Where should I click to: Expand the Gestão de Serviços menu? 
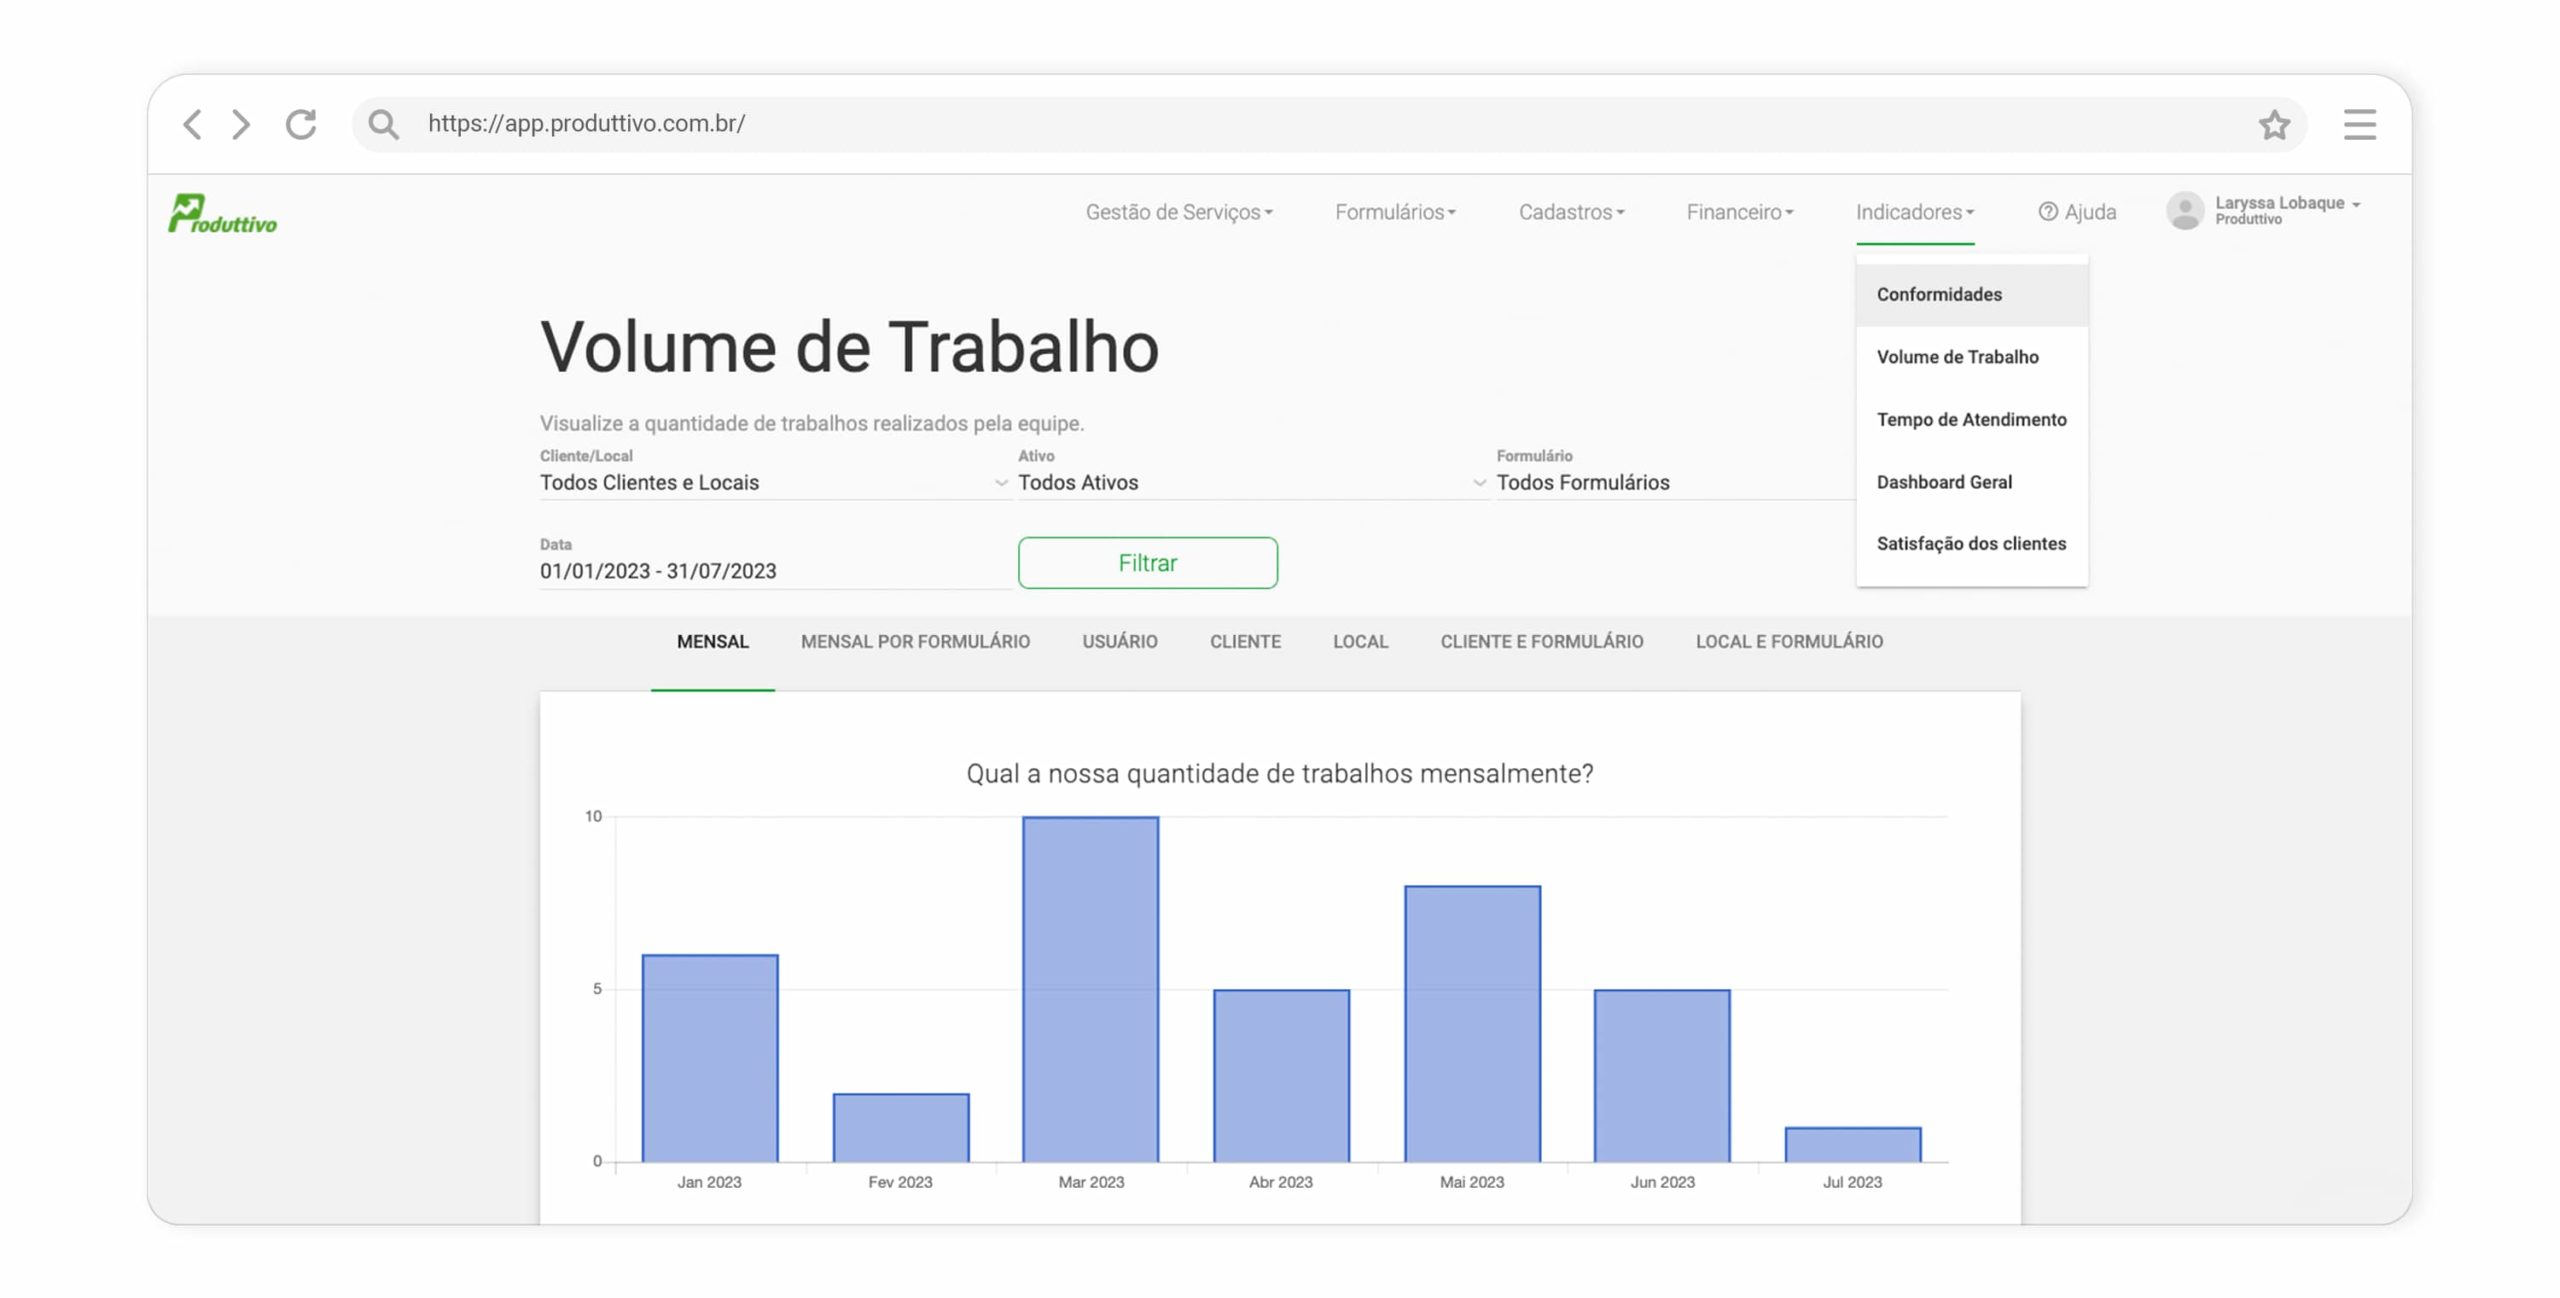1179,211
